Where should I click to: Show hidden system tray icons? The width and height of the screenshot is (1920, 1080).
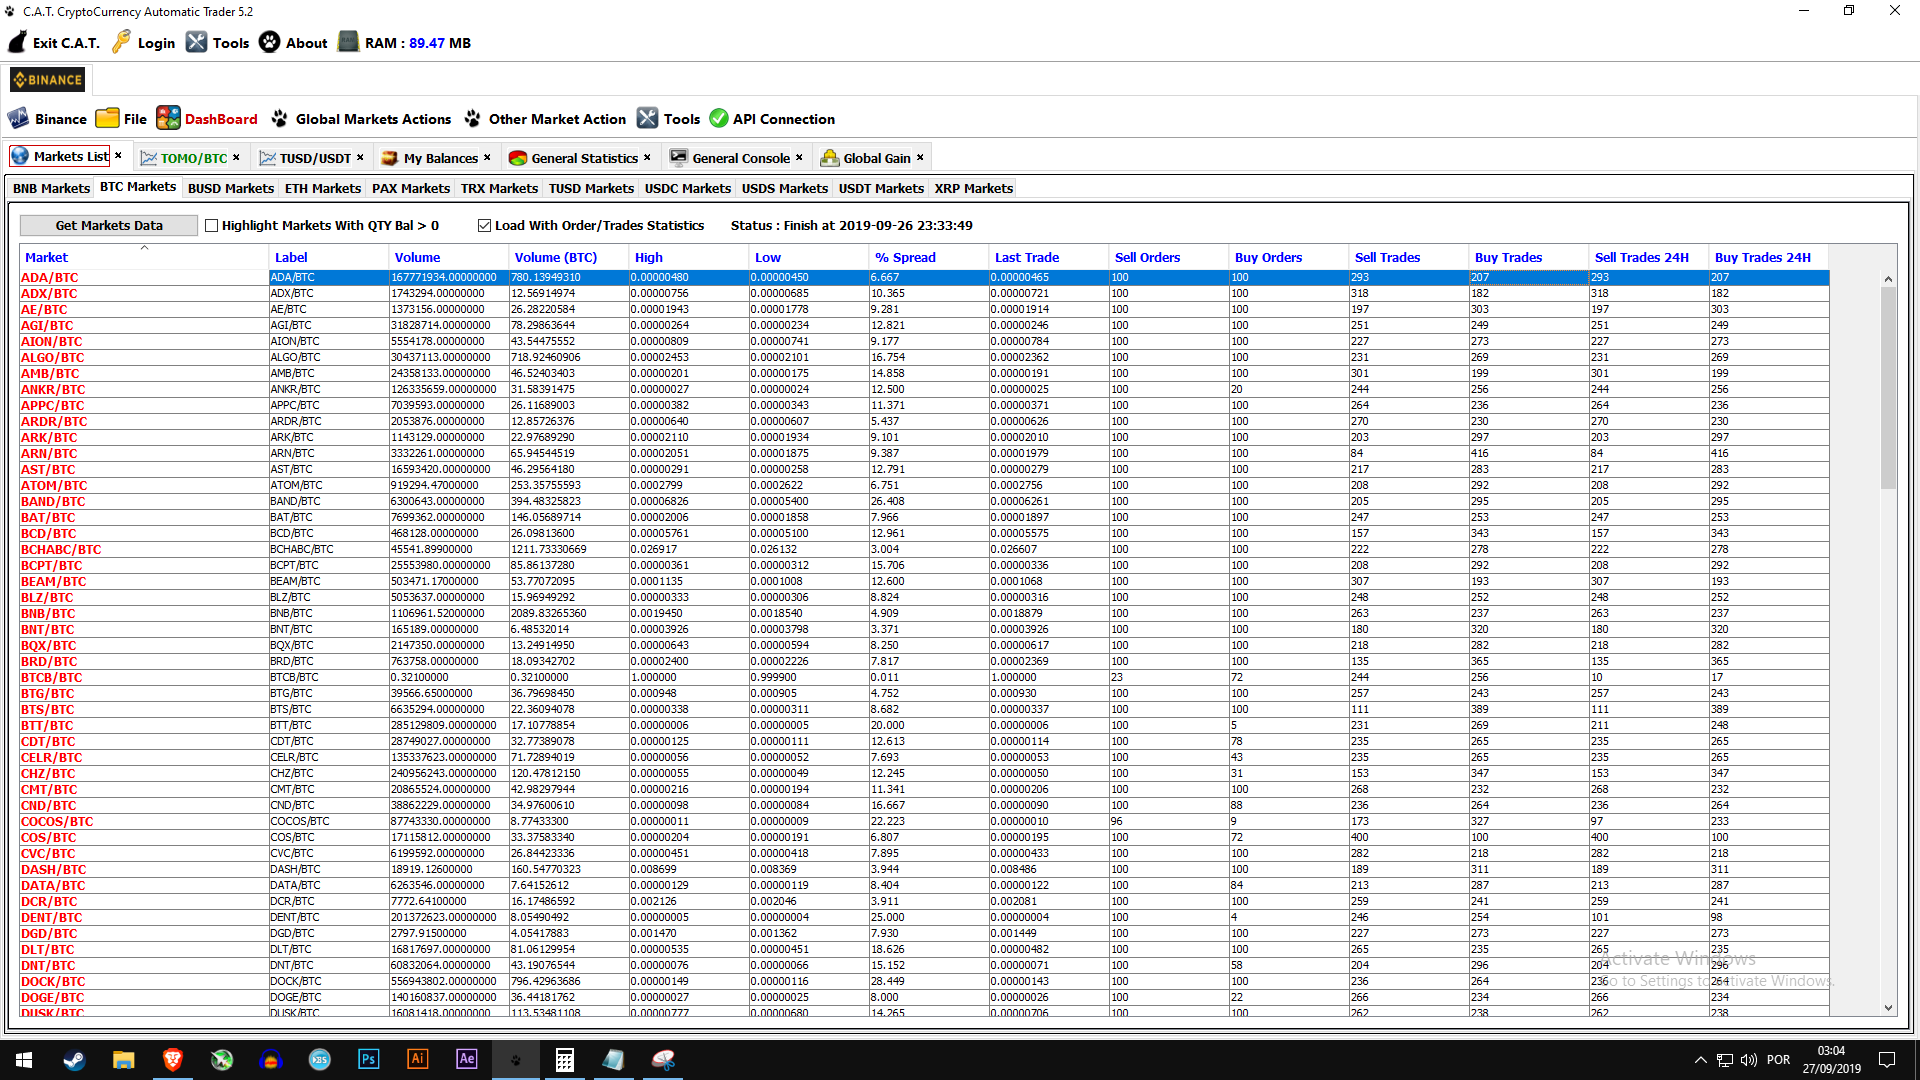[x=1700, y=1060]
